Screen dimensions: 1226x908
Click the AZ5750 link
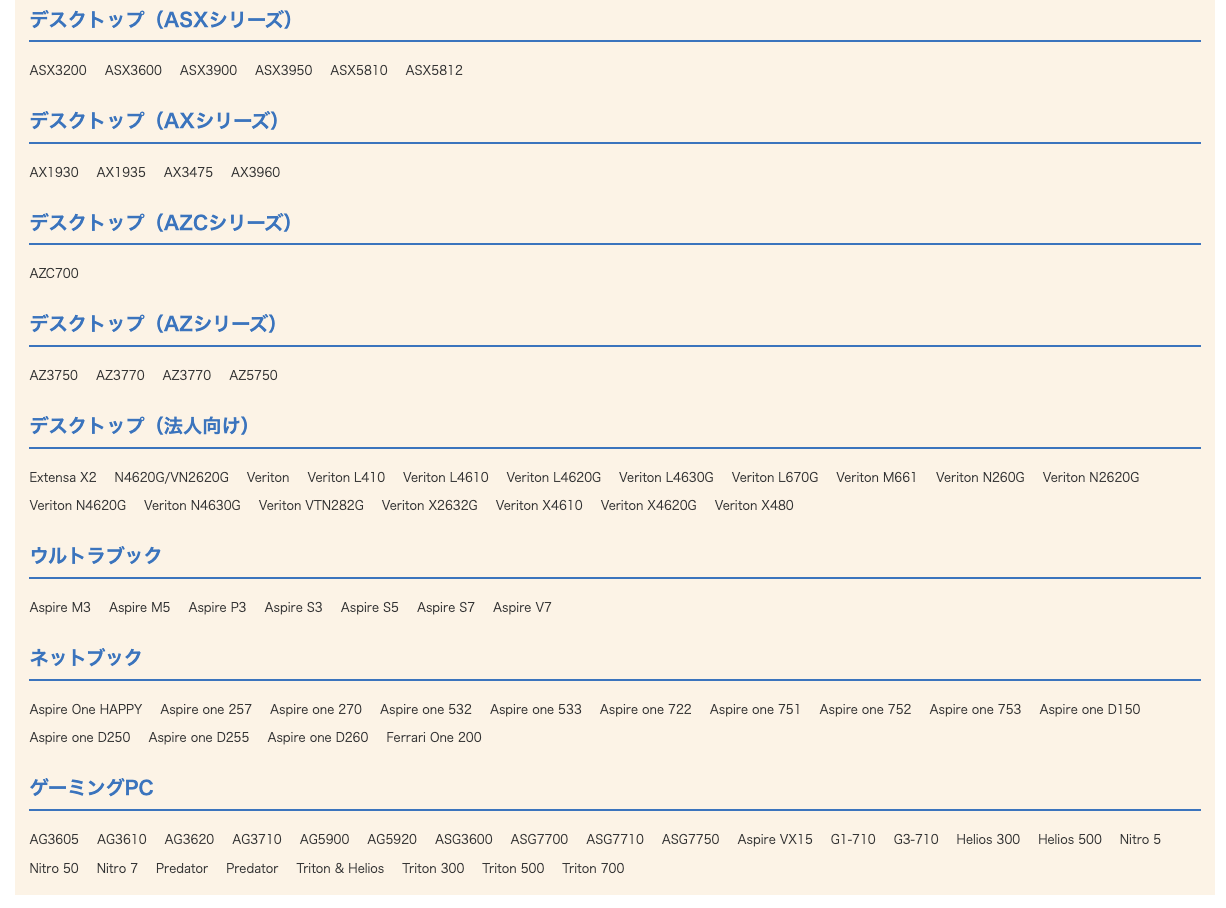(253, 375)
